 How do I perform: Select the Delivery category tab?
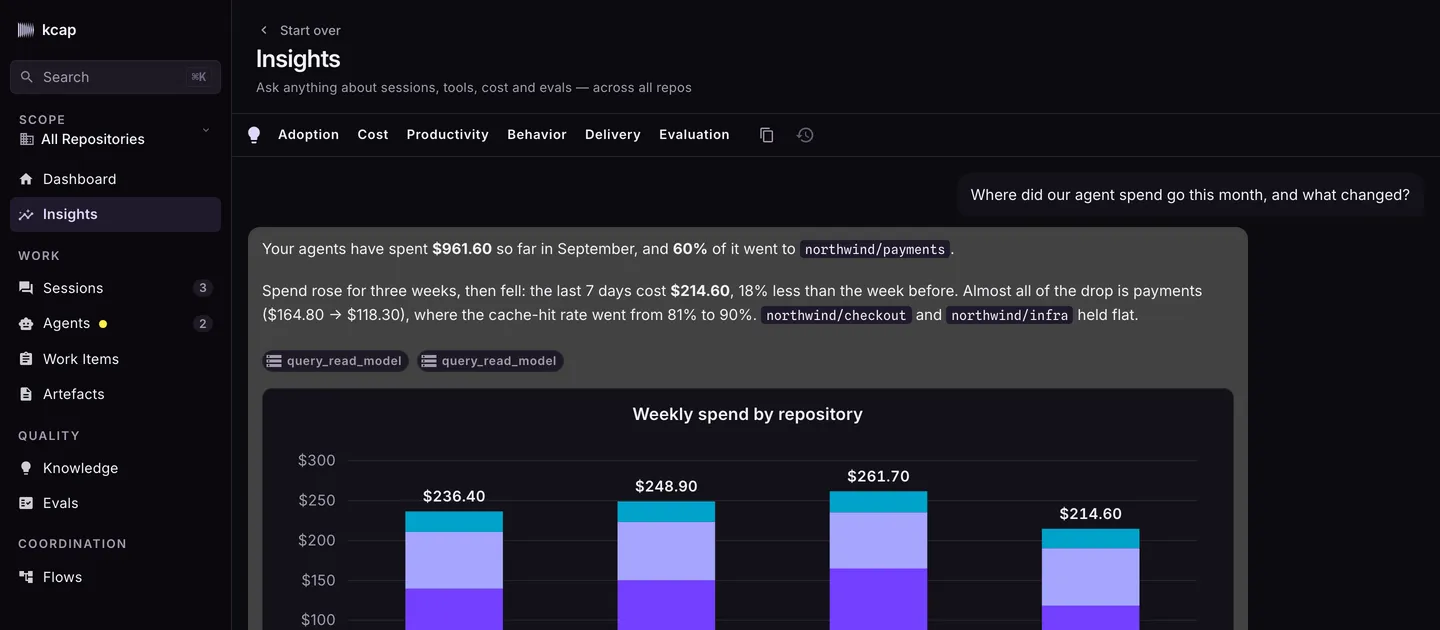point(613,135)
